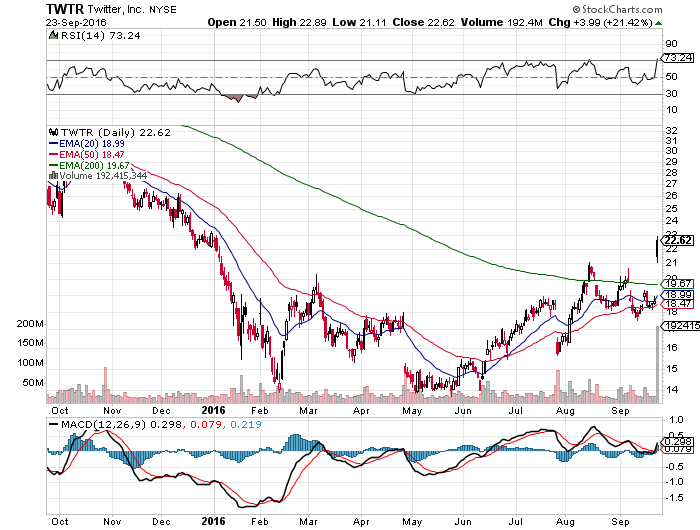Click the 'Volume 192,415,344' legend entry
This screenshot has height=530, width=700.
tap(103, 175)
